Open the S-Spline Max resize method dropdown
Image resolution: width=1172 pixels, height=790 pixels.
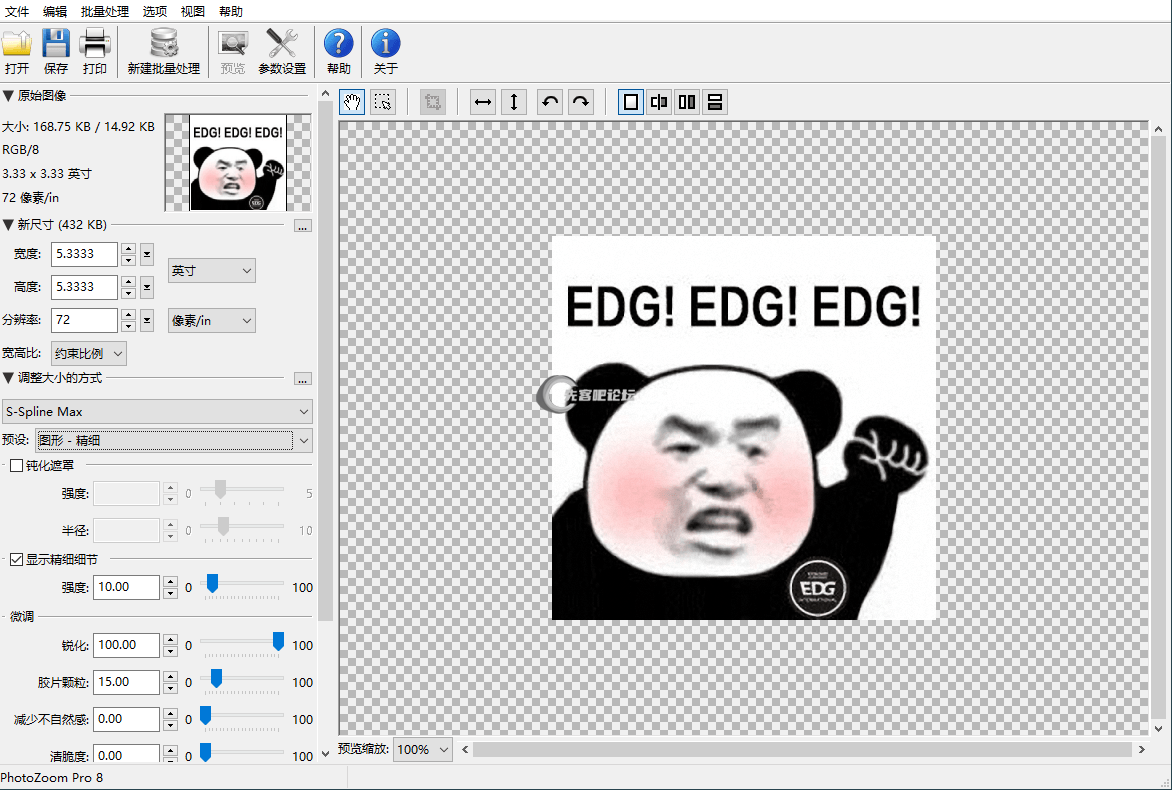(158, 411)
